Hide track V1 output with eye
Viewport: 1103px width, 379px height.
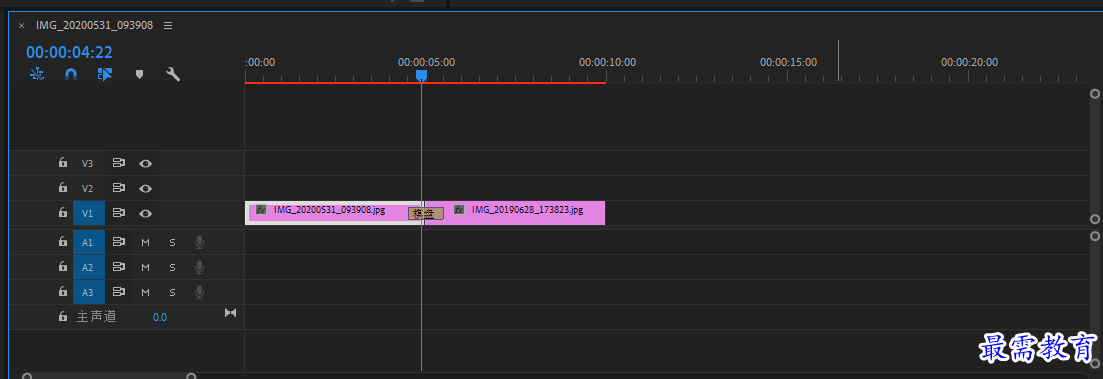click(x=146, y=213)
